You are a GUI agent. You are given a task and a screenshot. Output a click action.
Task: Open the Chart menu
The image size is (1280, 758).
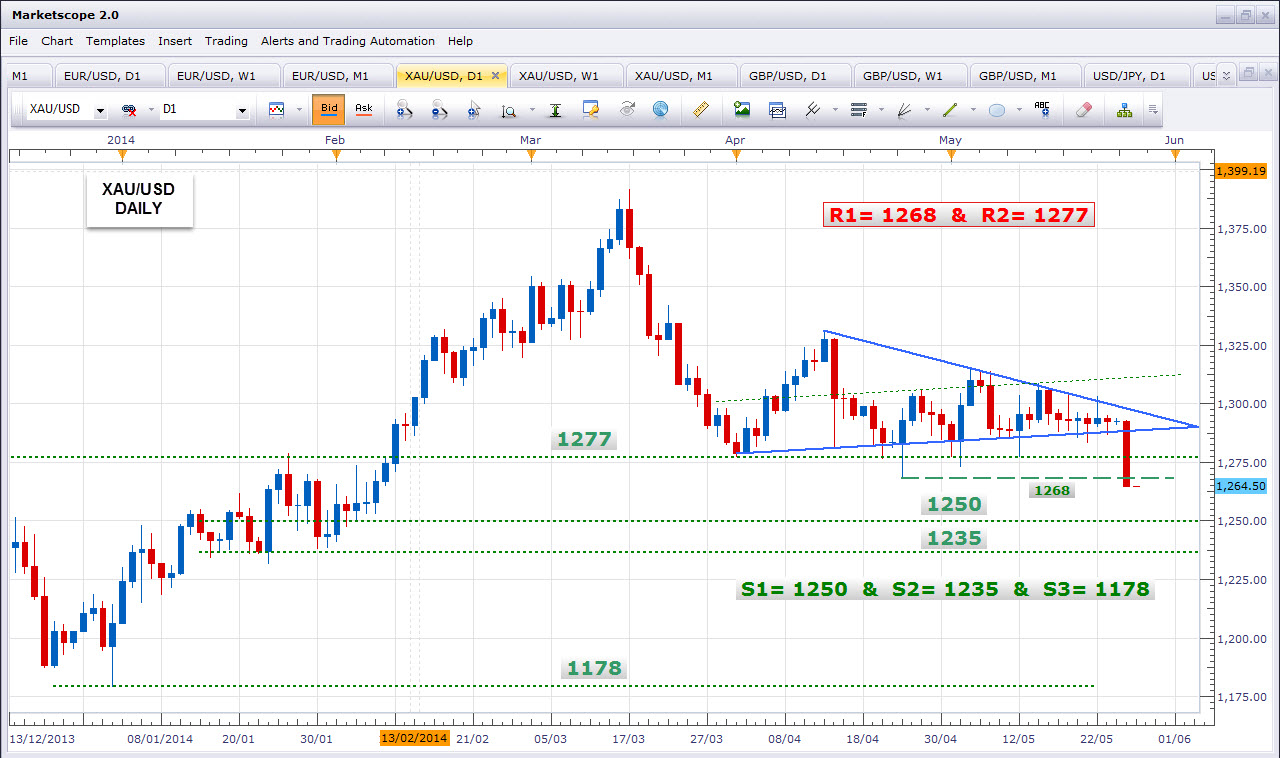[57, 41]
